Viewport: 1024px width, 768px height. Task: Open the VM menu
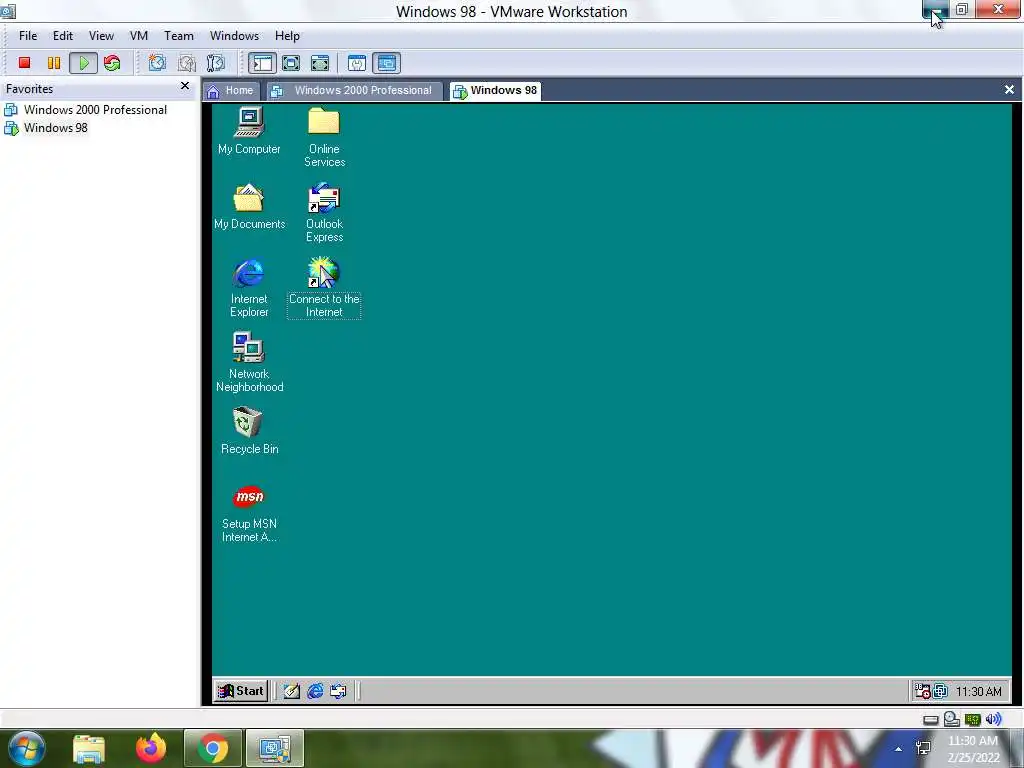[x=138, y=36]
